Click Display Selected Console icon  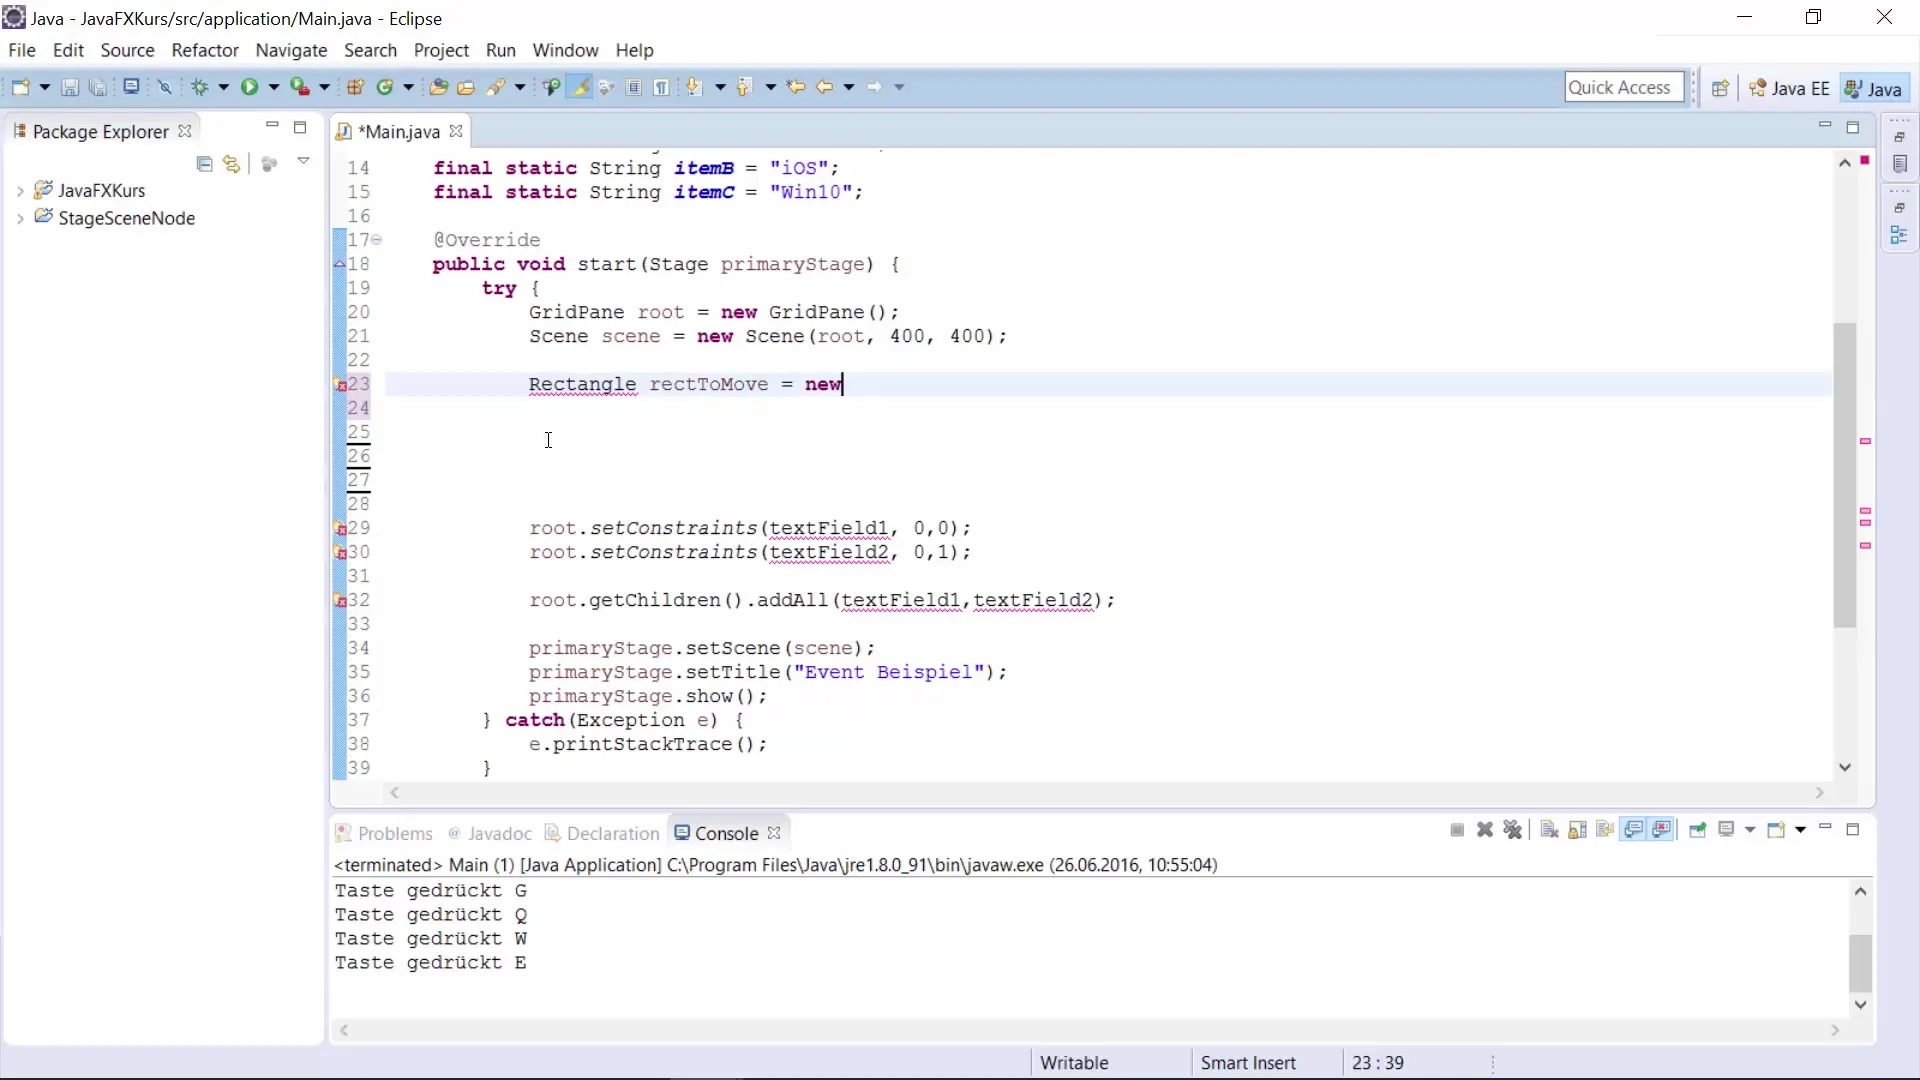point(1726,830)
